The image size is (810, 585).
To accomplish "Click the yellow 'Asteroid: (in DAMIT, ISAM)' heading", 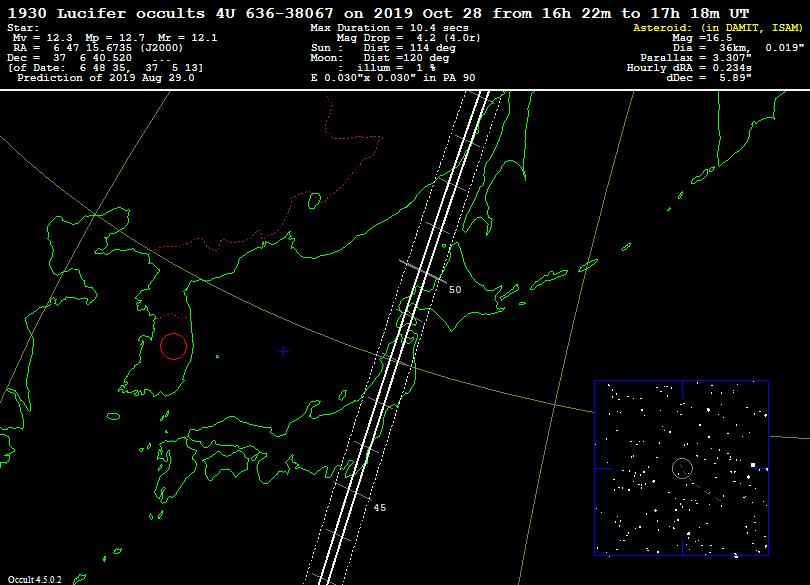I will (x=718, y=28).
